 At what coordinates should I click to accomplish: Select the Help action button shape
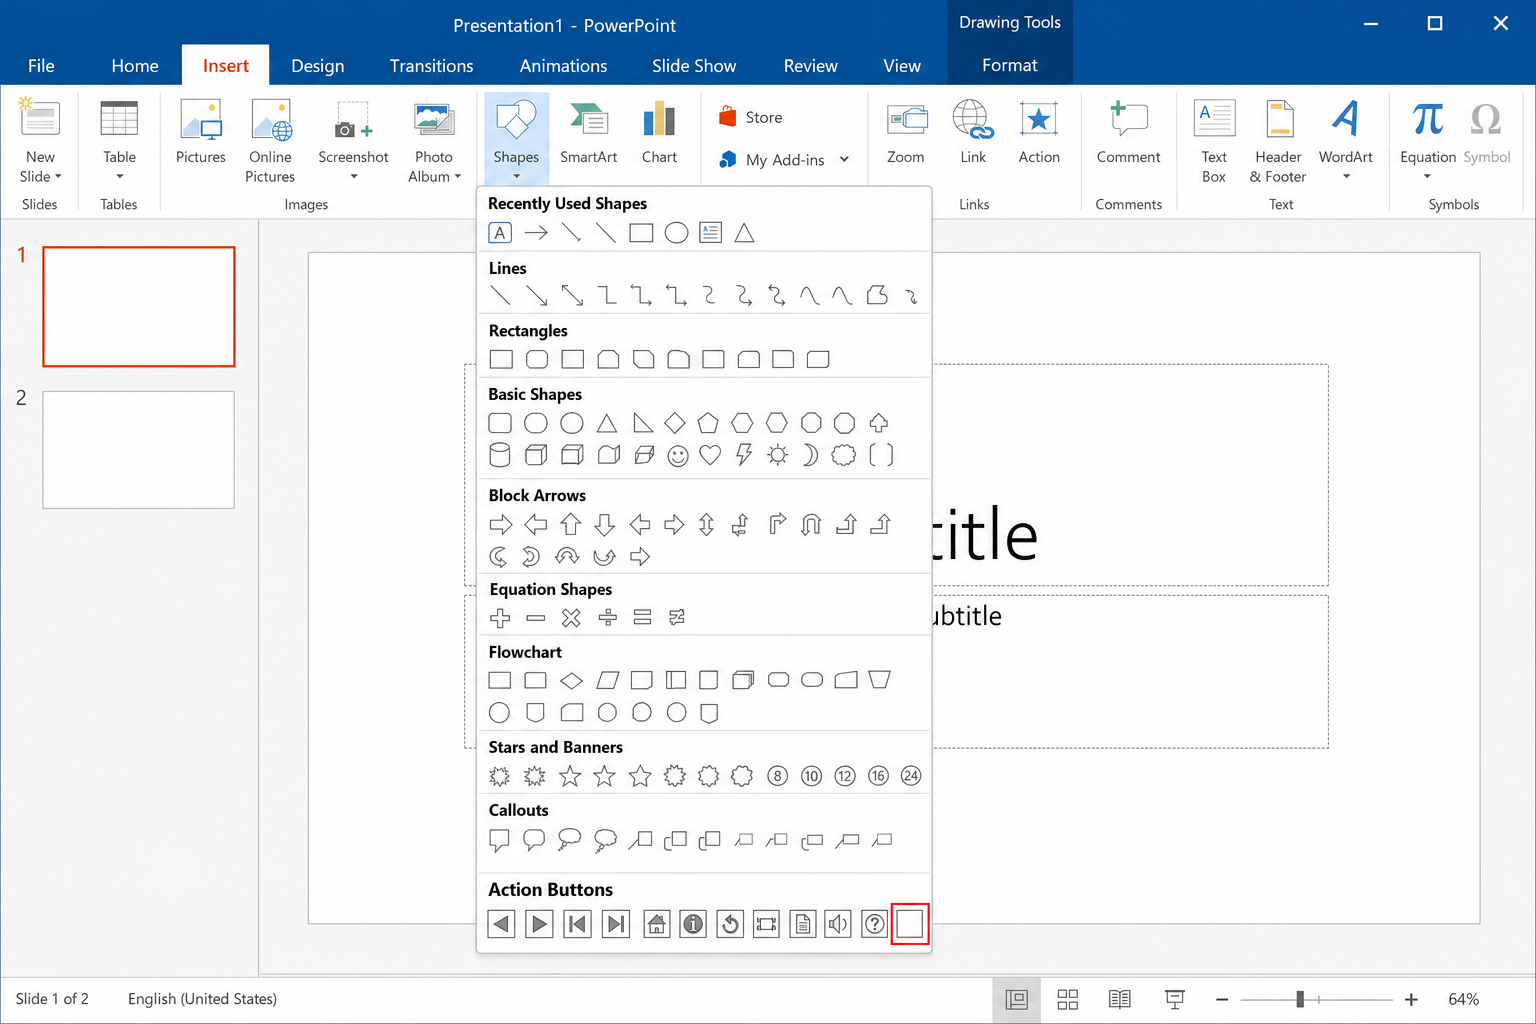[874, 924]
